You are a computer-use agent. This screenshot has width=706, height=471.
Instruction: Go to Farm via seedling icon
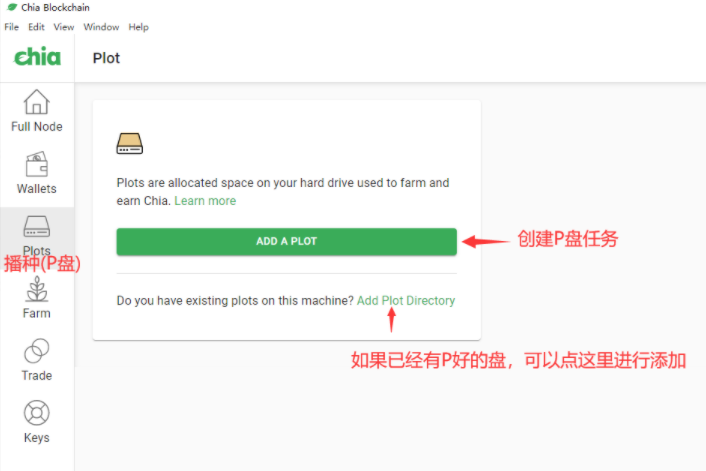coord(37,290)
